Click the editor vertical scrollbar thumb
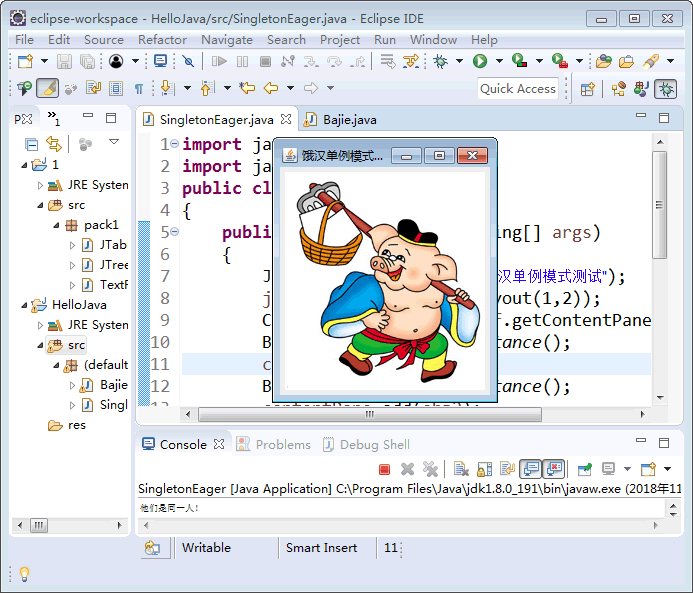 coord(660,205)
